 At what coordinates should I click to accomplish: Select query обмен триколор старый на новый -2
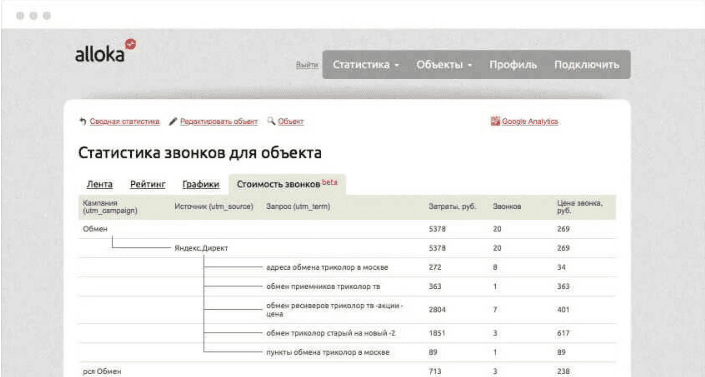(x=331, y=333)
